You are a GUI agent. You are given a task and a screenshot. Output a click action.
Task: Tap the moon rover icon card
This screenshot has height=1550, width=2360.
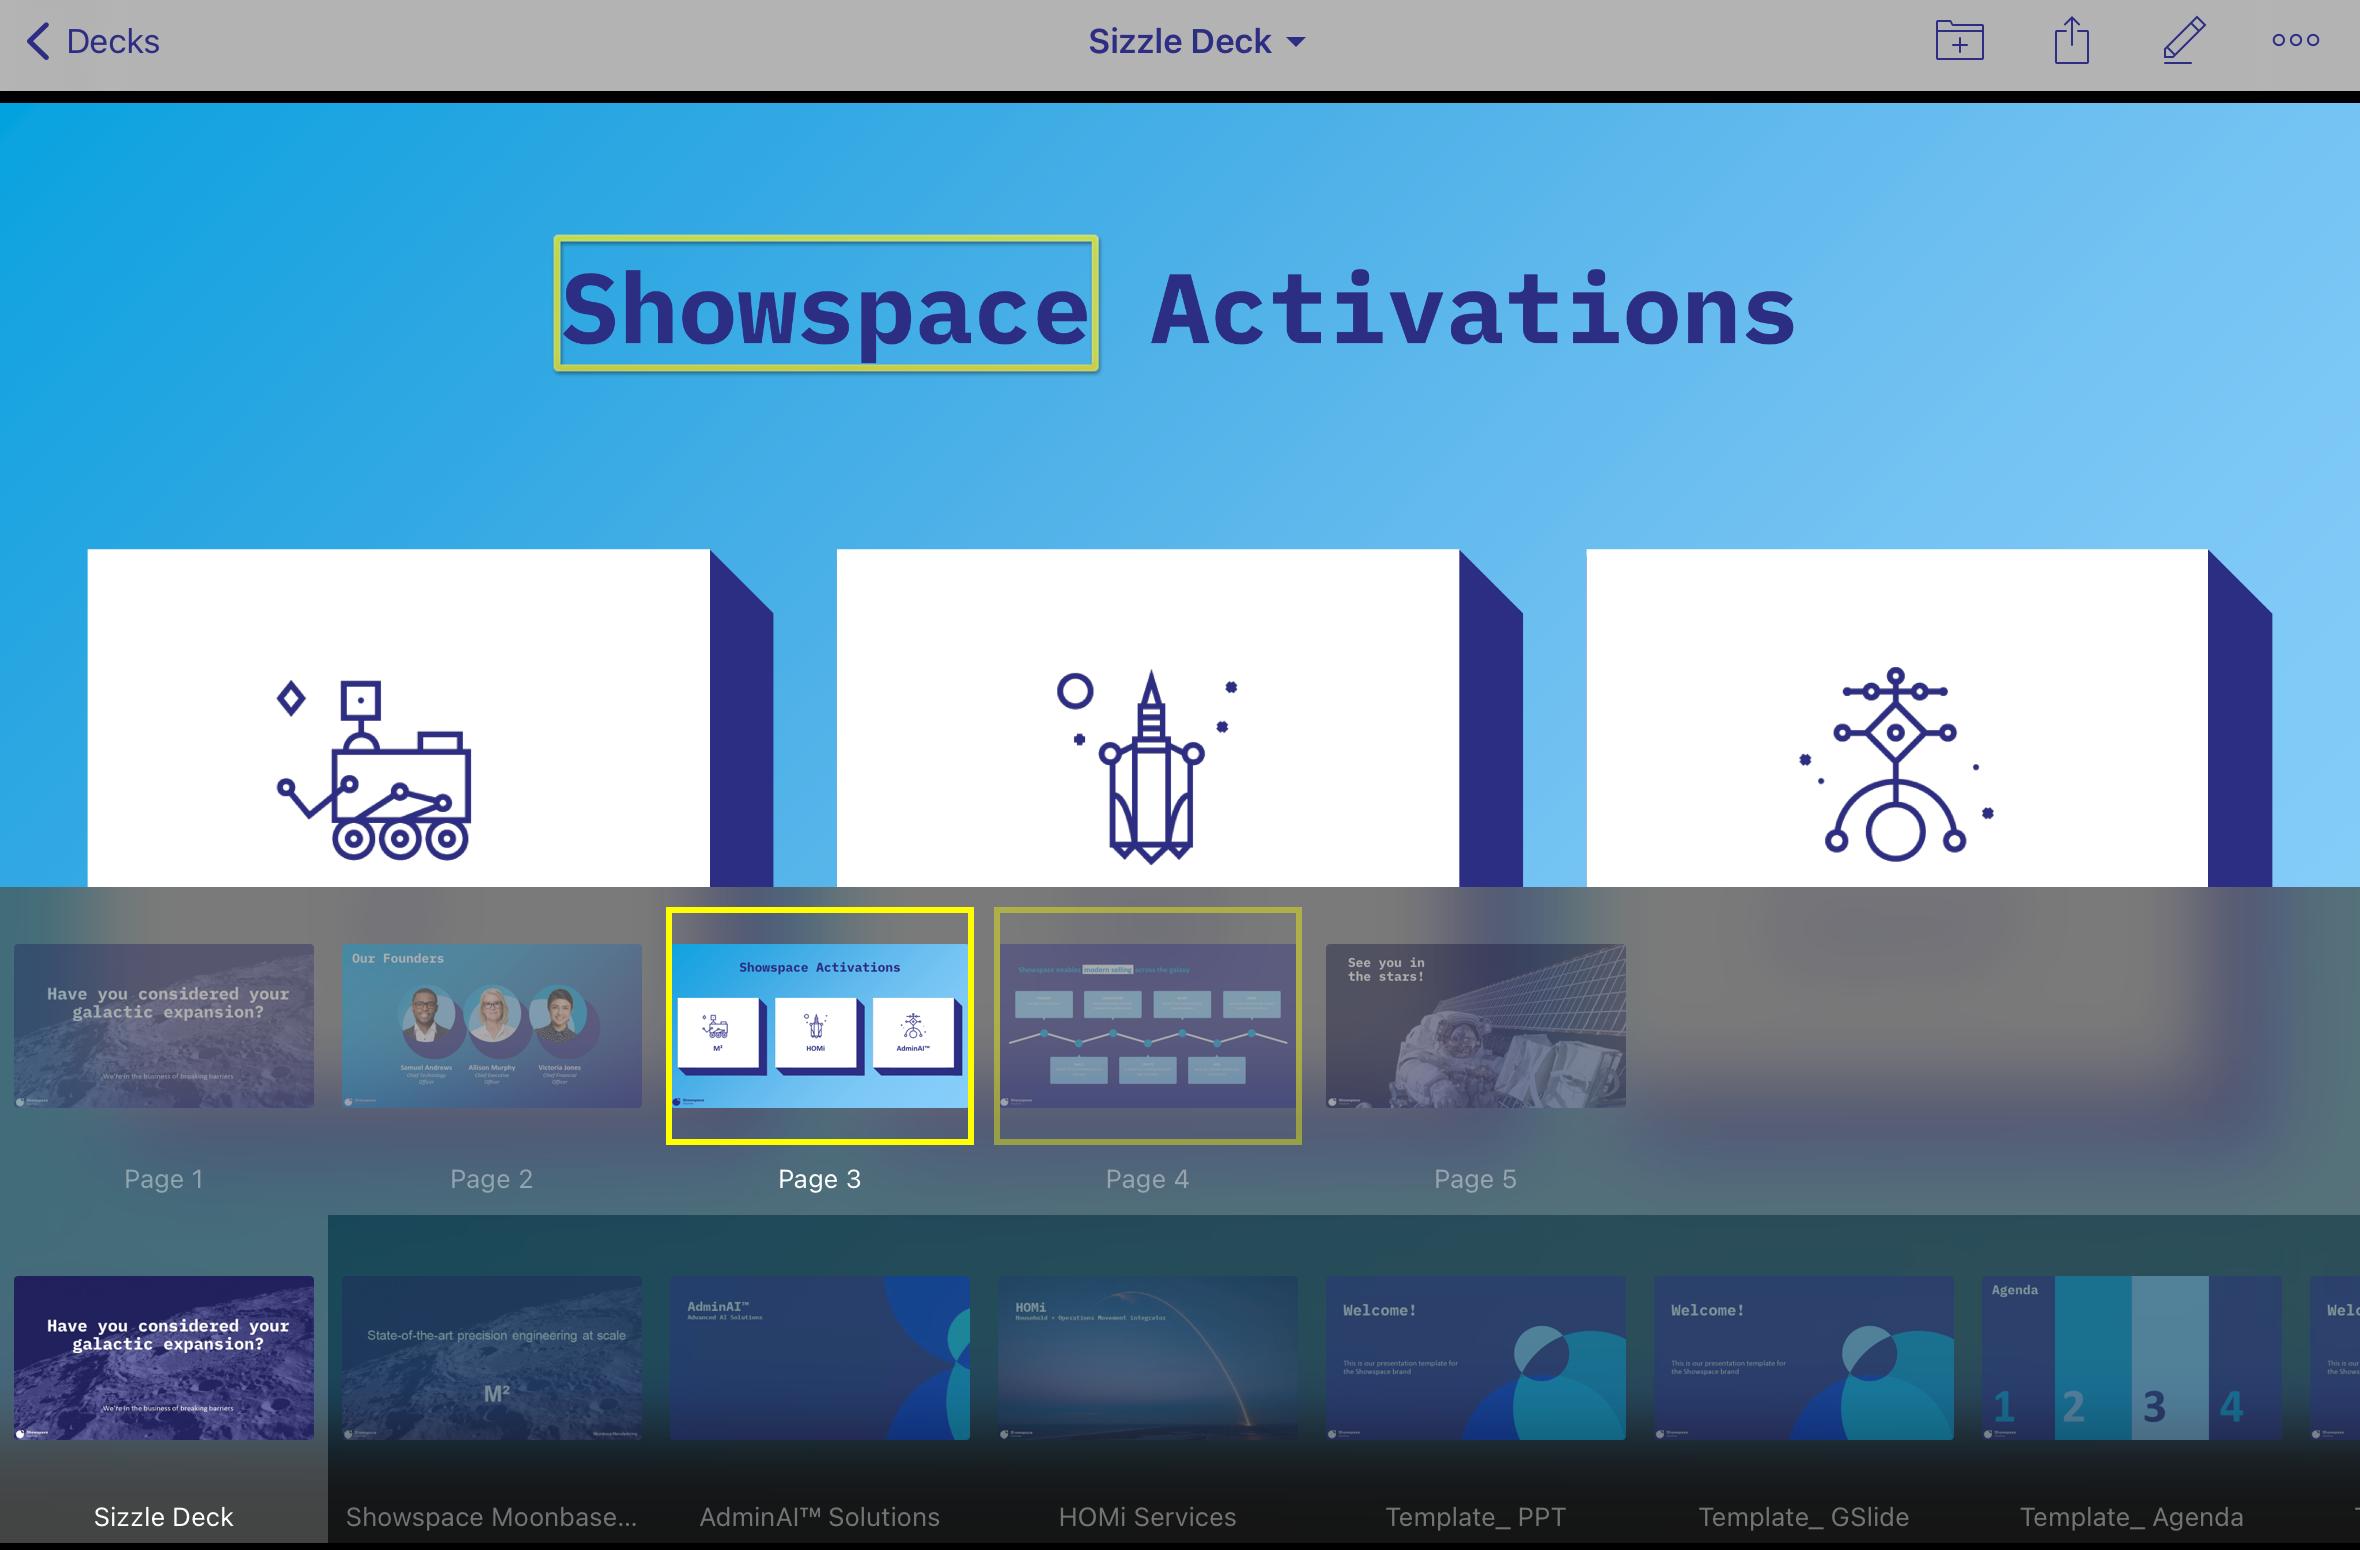(x=430, y=718)
